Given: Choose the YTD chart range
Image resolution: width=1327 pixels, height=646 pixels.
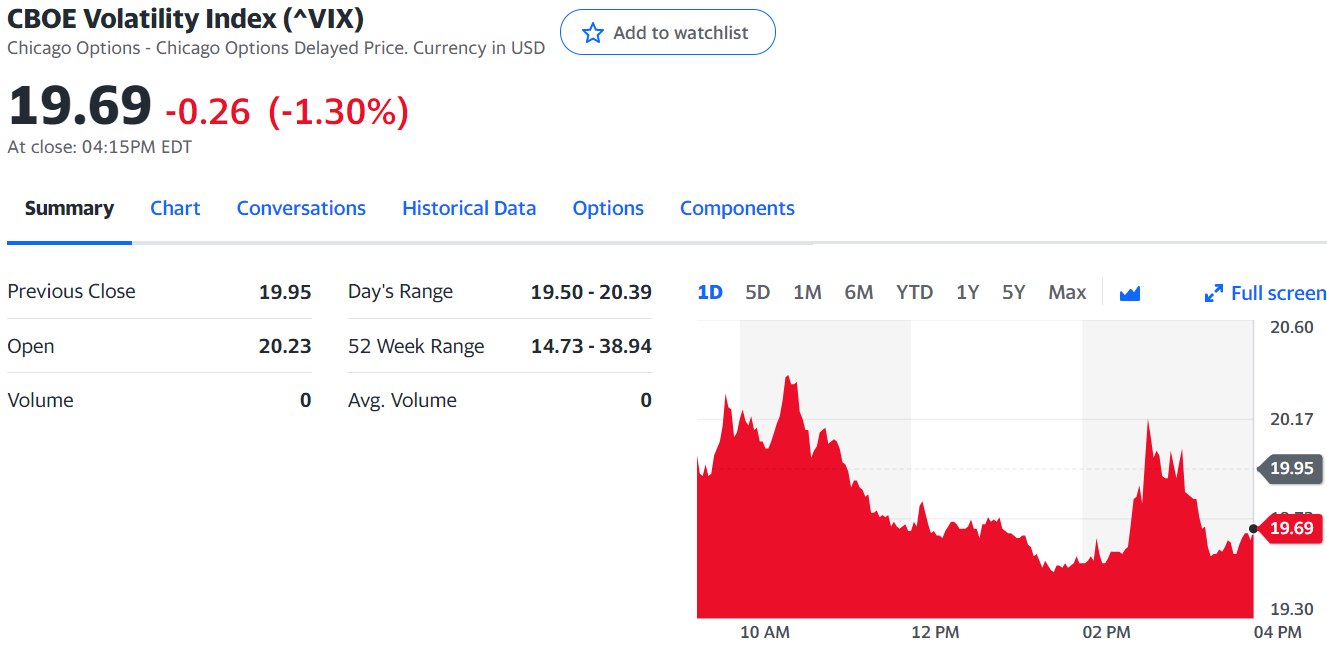Looking at the screenshot, I should 914,292.
